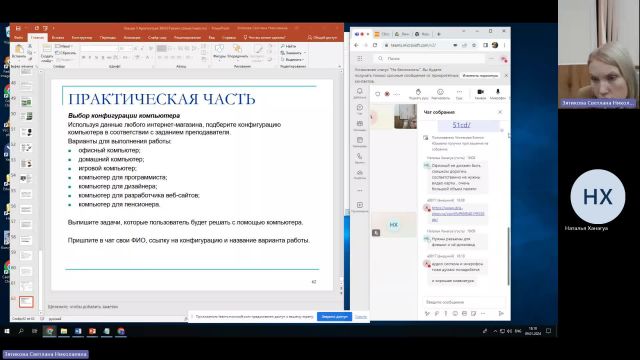
Task: Switch to Word from the taskbar
Action: 78,331
